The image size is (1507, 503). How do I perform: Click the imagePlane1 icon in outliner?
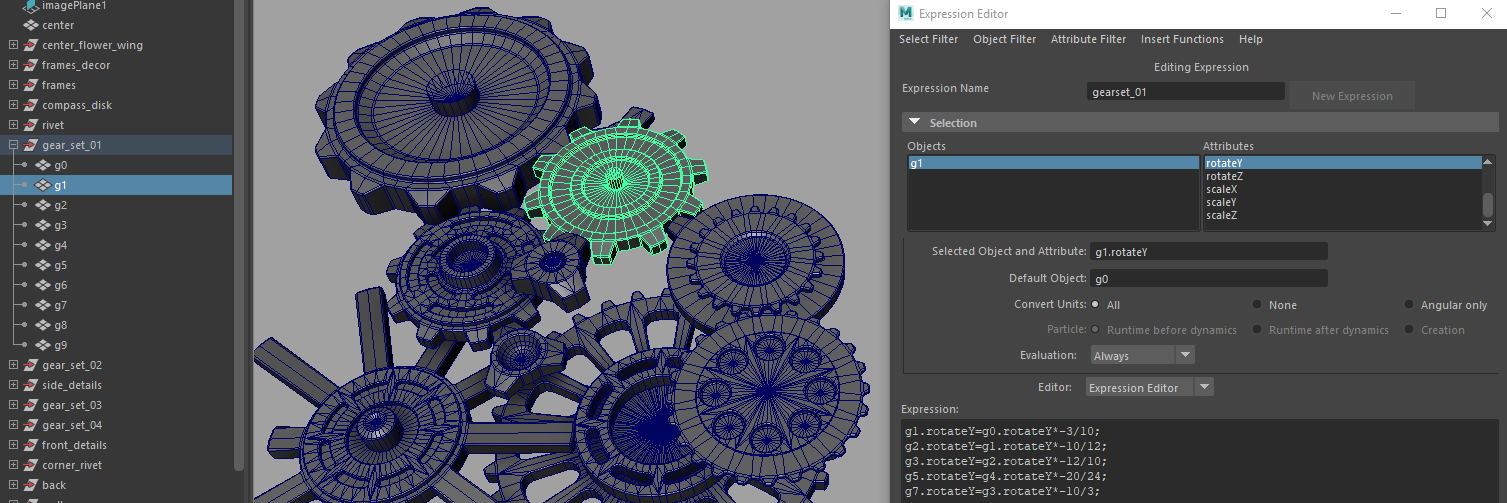[x=30, y=6]
